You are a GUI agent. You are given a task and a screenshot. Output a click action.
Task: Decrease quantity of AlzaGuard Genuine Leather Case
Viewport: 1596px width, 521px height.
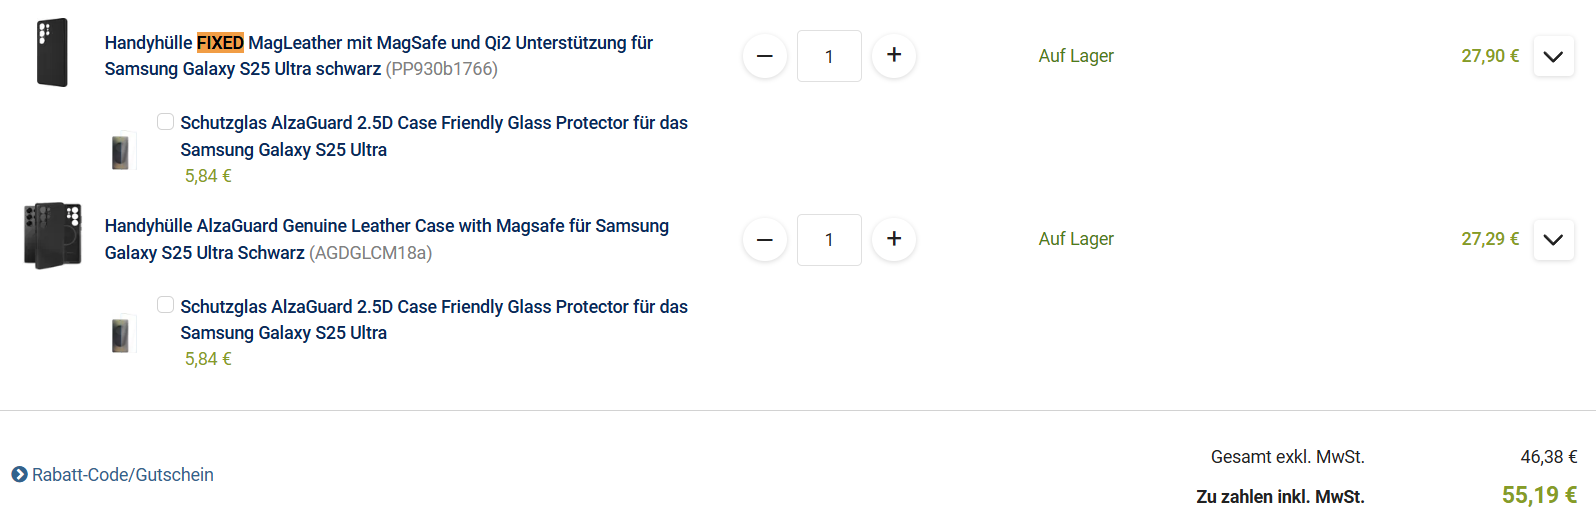tap(765, 240)
